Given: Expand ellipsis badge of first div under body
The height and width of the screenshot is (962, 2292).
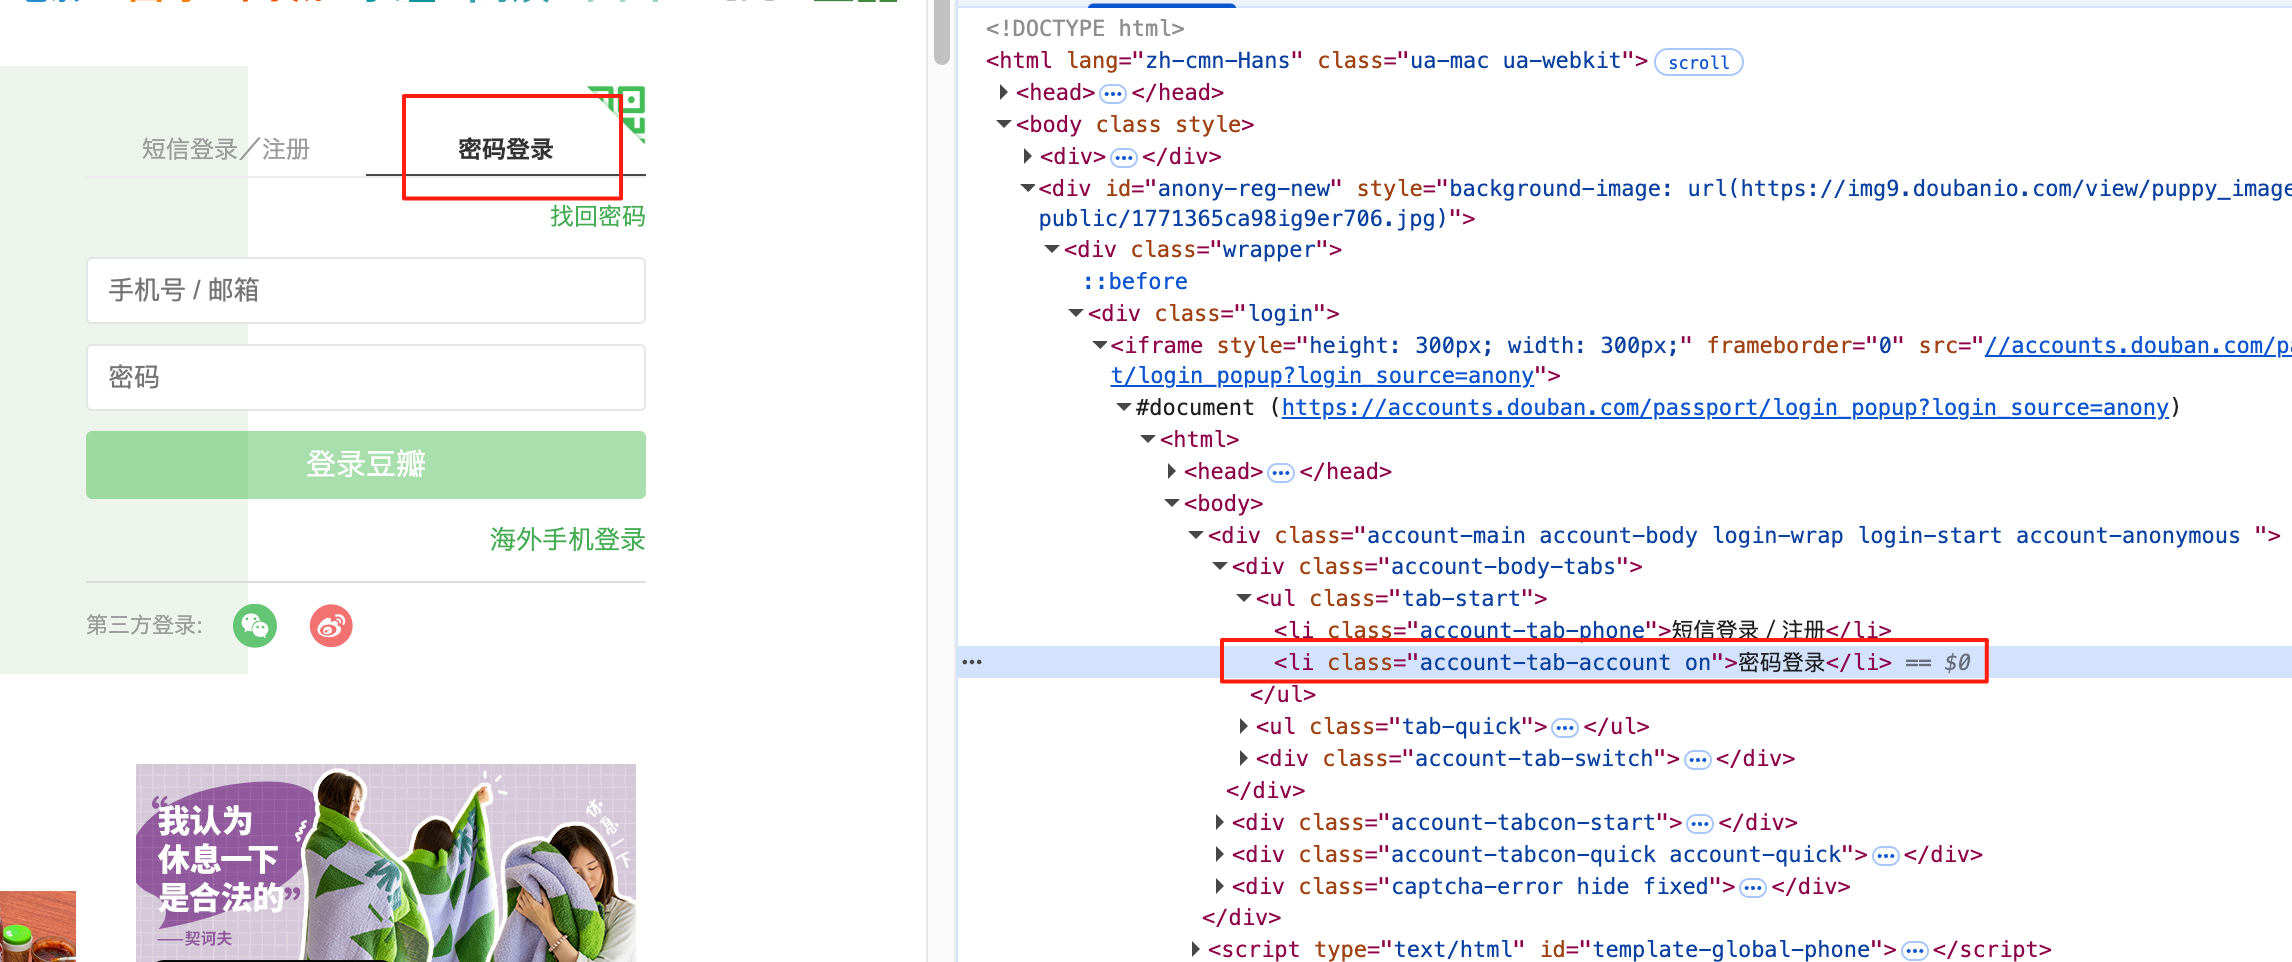Looking at the screenshot, I should click(1124, 158).
